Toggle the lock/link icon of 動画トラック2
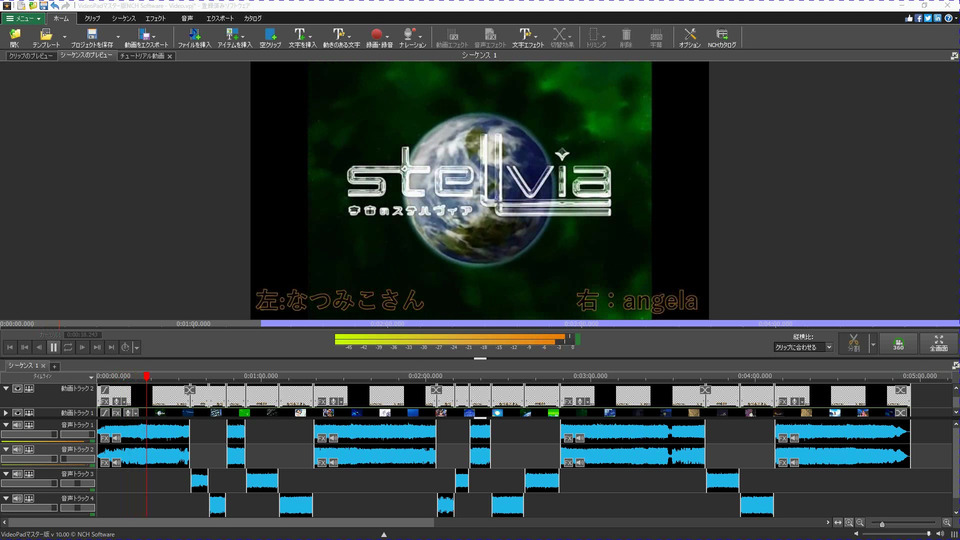 pyautogui.click(x=29, y=389)
